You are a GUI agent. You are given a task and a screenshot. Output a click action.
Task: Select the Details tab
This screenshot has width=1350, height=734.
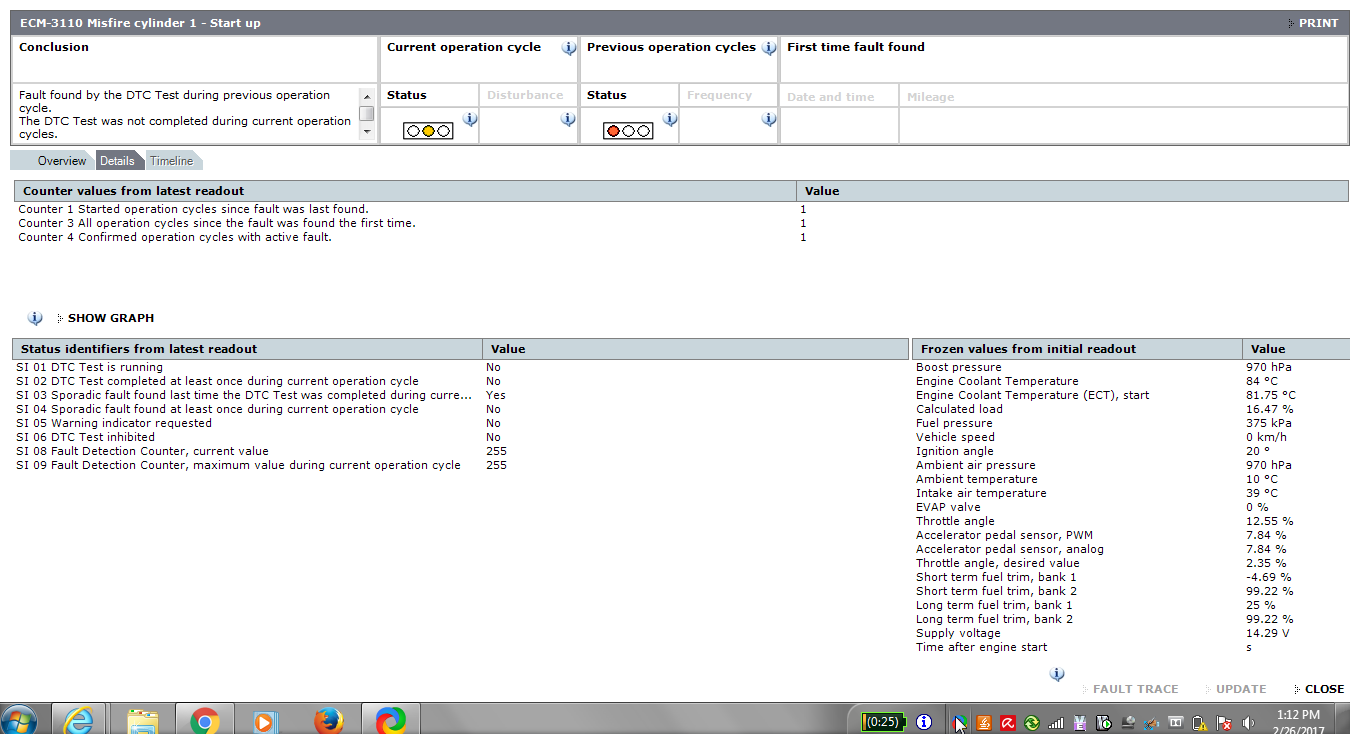[x=117, y=161]
